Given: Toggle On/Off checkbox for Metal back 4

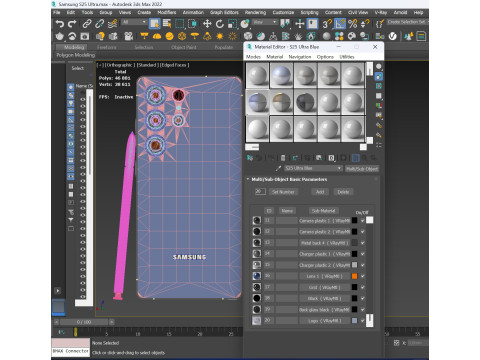Looking at the screenshot, I should click(363, 243).
